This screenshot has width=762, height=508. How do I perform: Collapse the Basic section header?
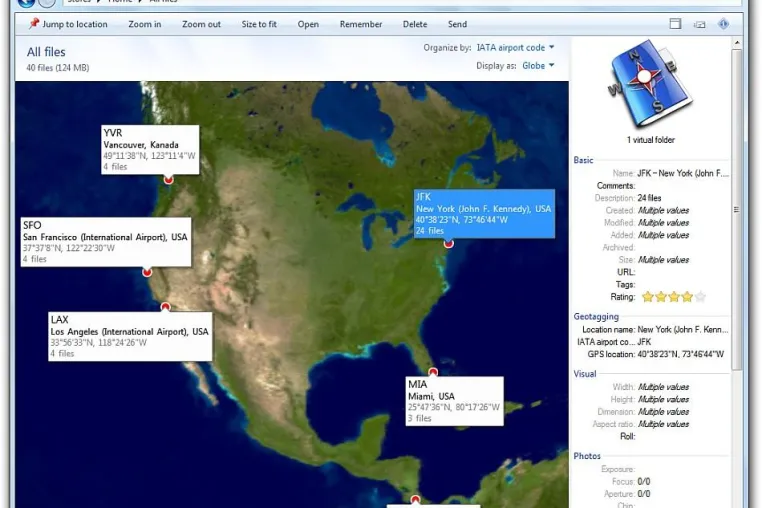coord(583,160)
